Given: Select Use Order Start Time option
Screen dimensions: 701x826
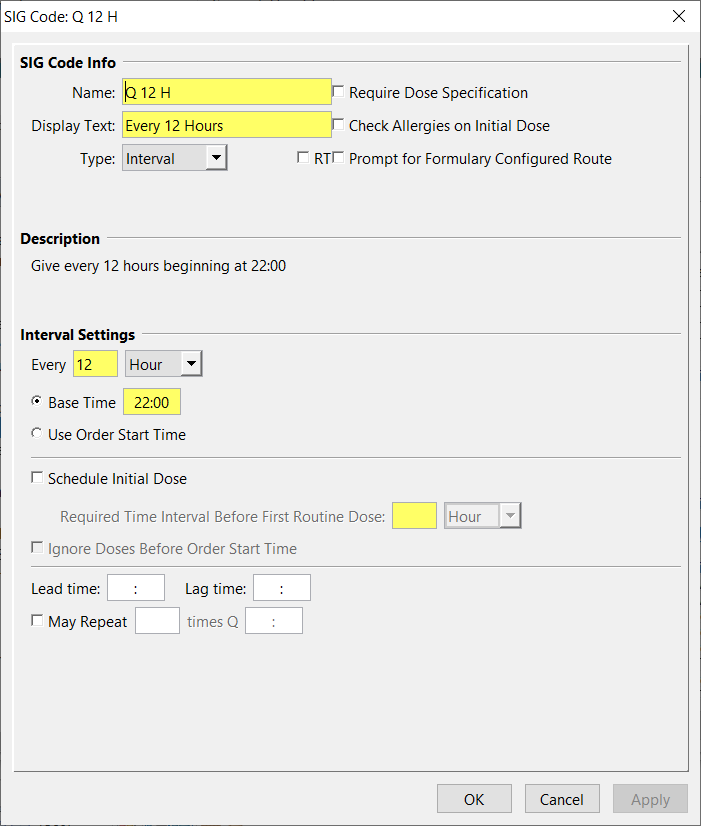Looking at the screenshot, I should click(37, 434).
